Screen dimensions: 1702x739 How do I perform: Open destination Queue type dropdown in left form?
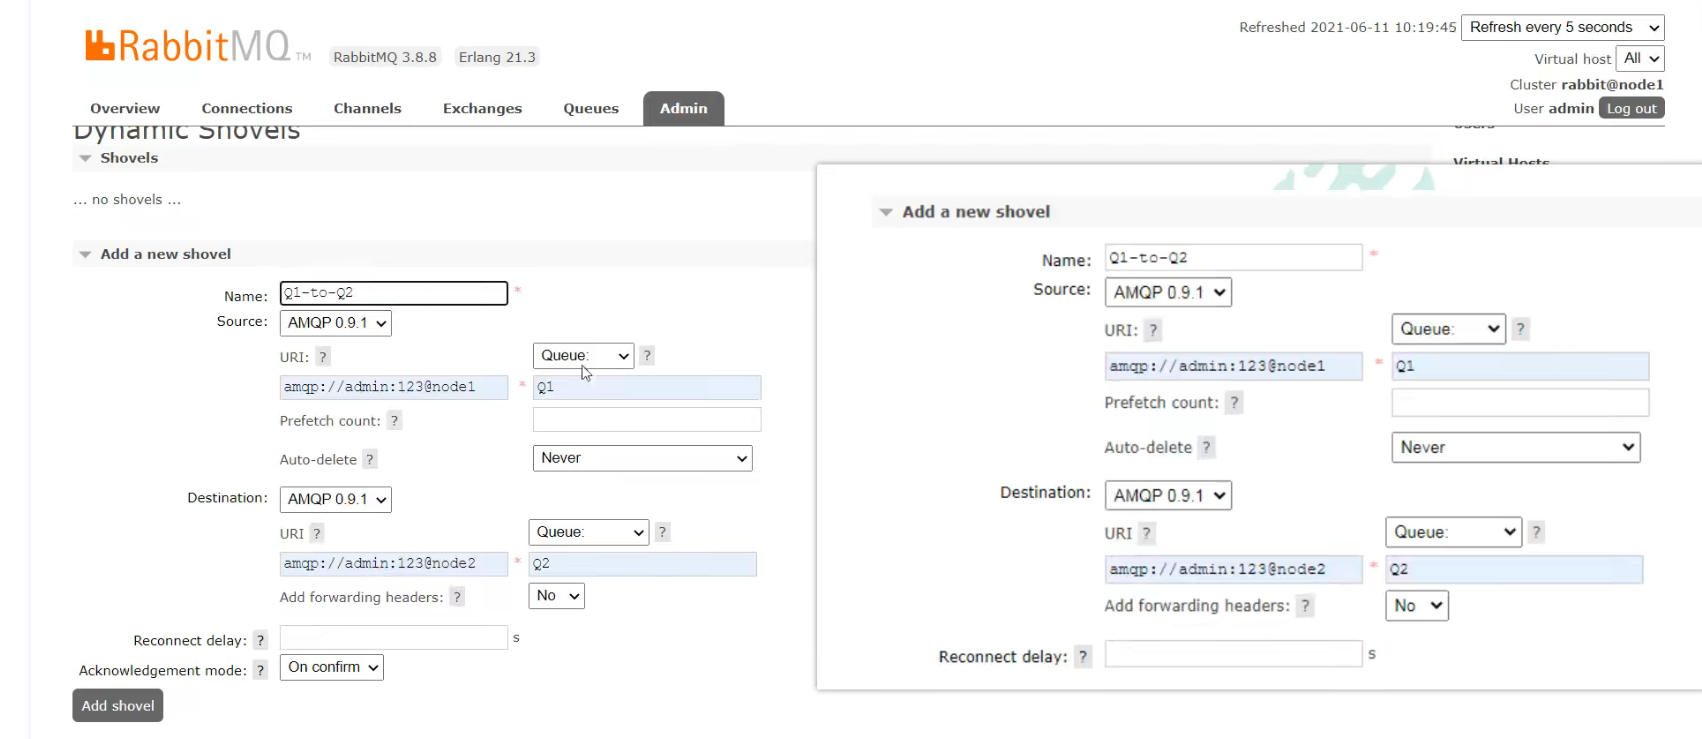pos(589,532)
